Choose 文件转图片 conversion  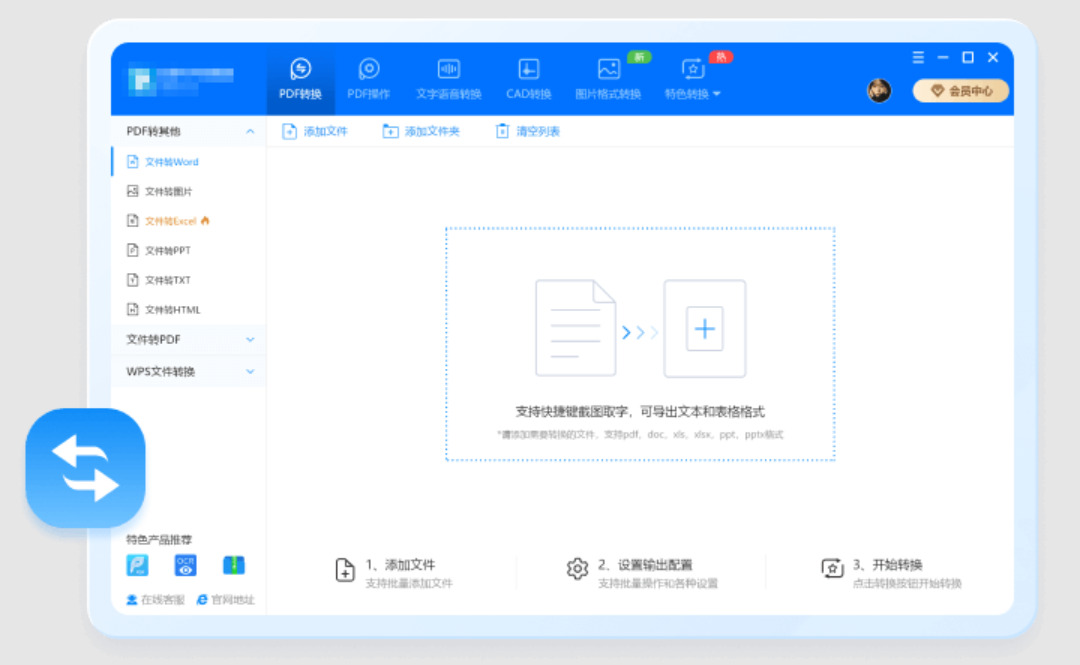click(189, 191)
